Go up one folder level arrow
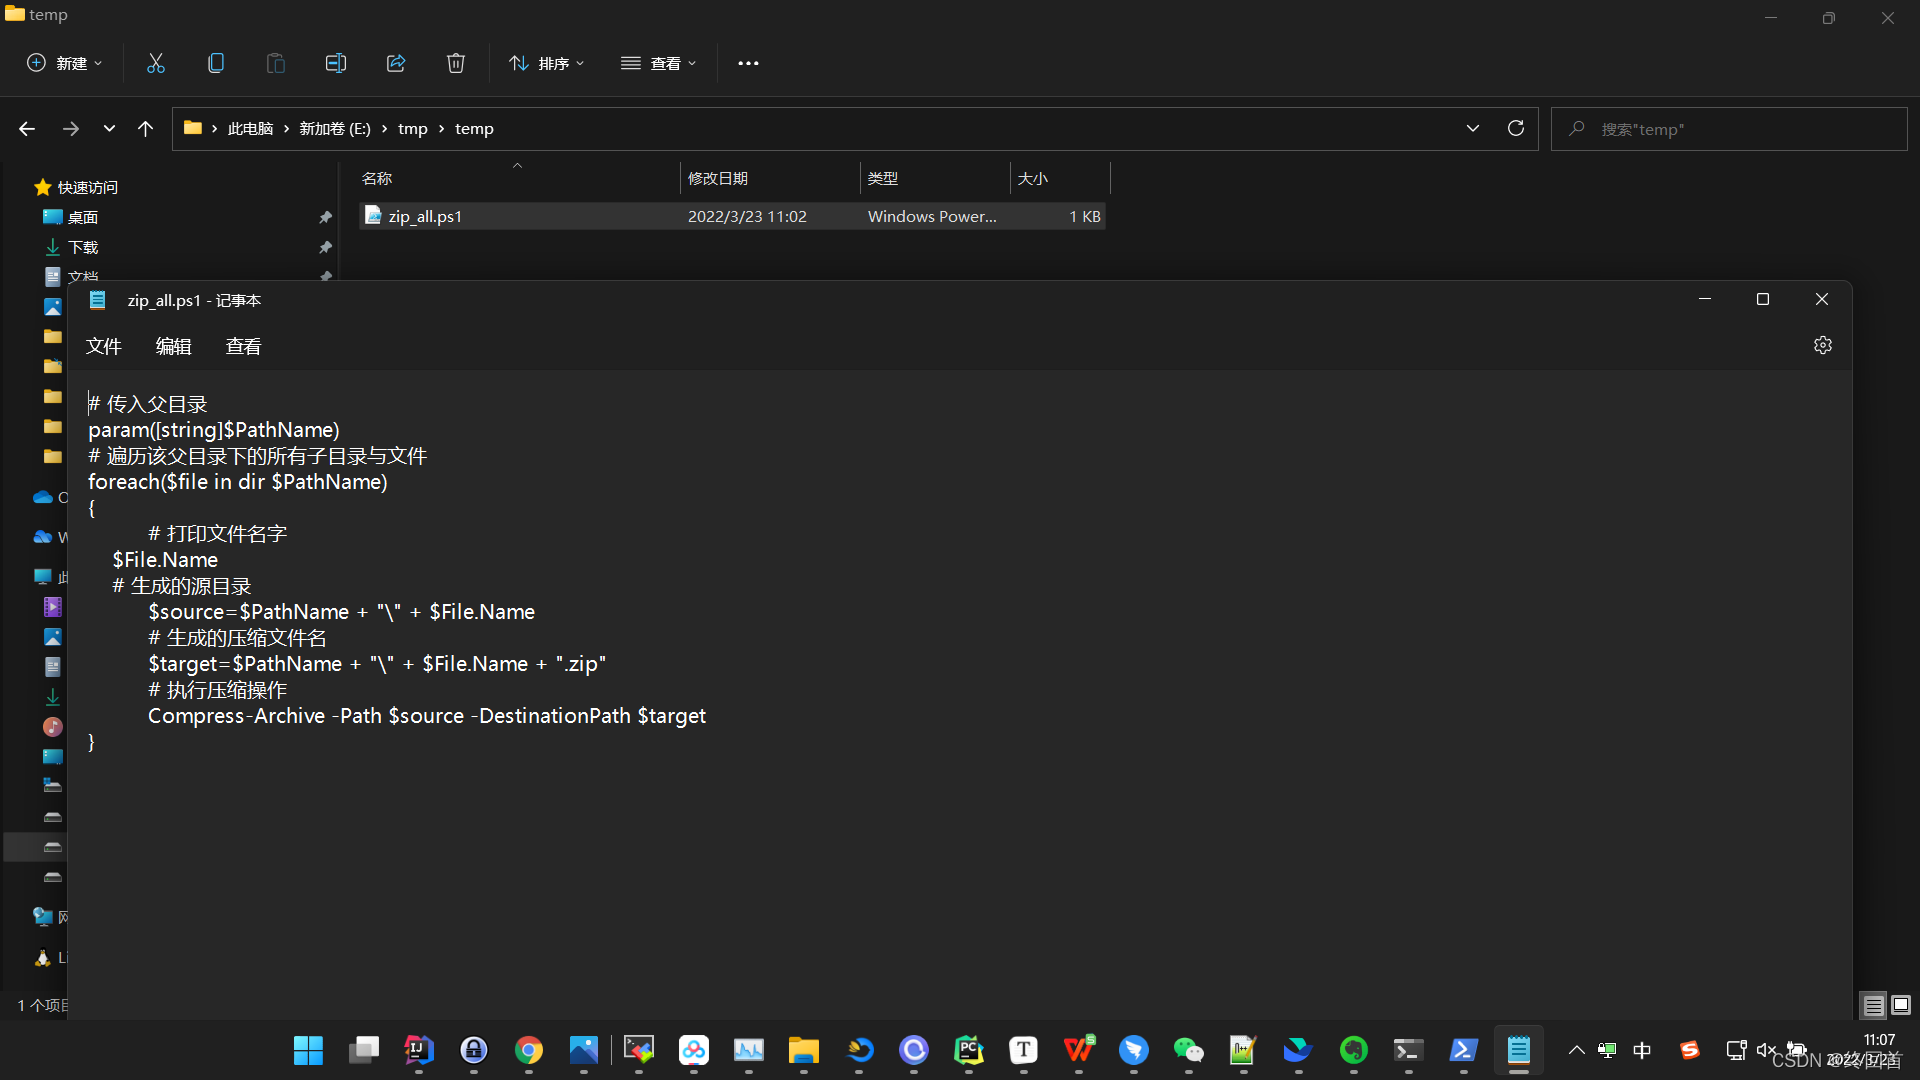Image resolution: width=1920 pixels, height=1080 pixels. [x=145, y=129]
